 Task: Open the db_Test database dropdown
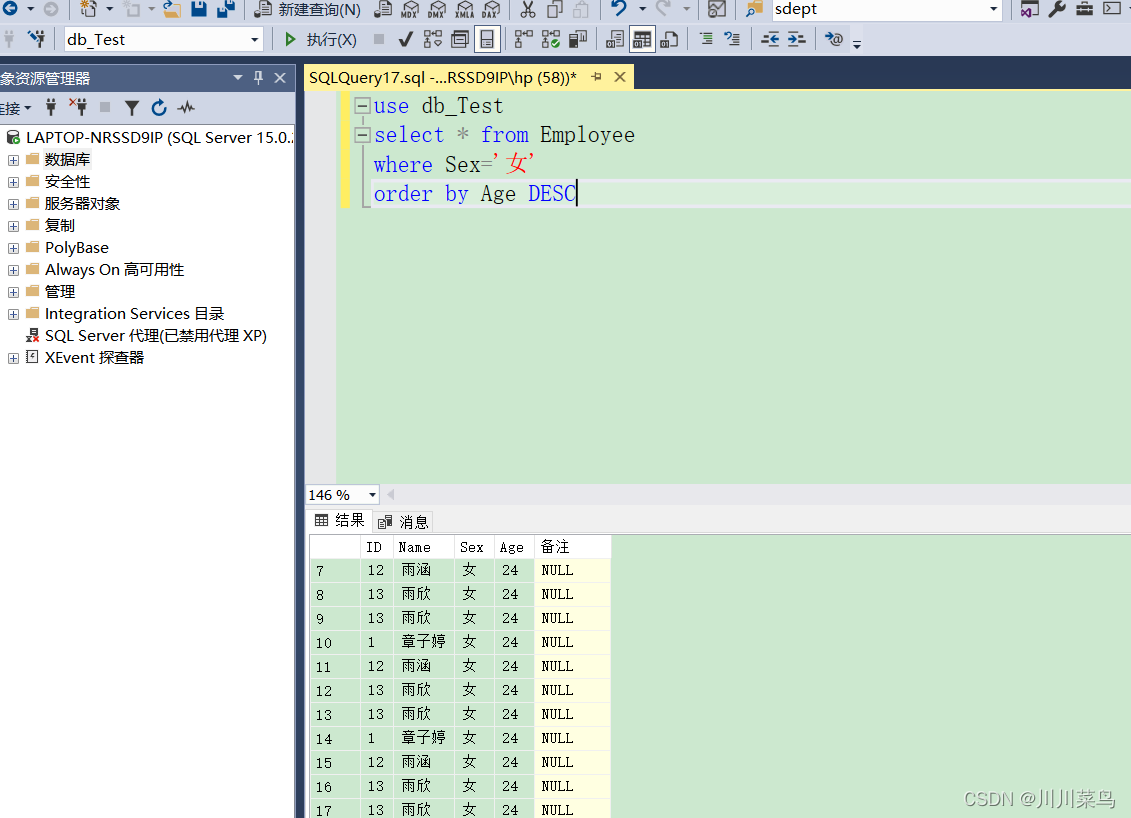pos(255,40)
